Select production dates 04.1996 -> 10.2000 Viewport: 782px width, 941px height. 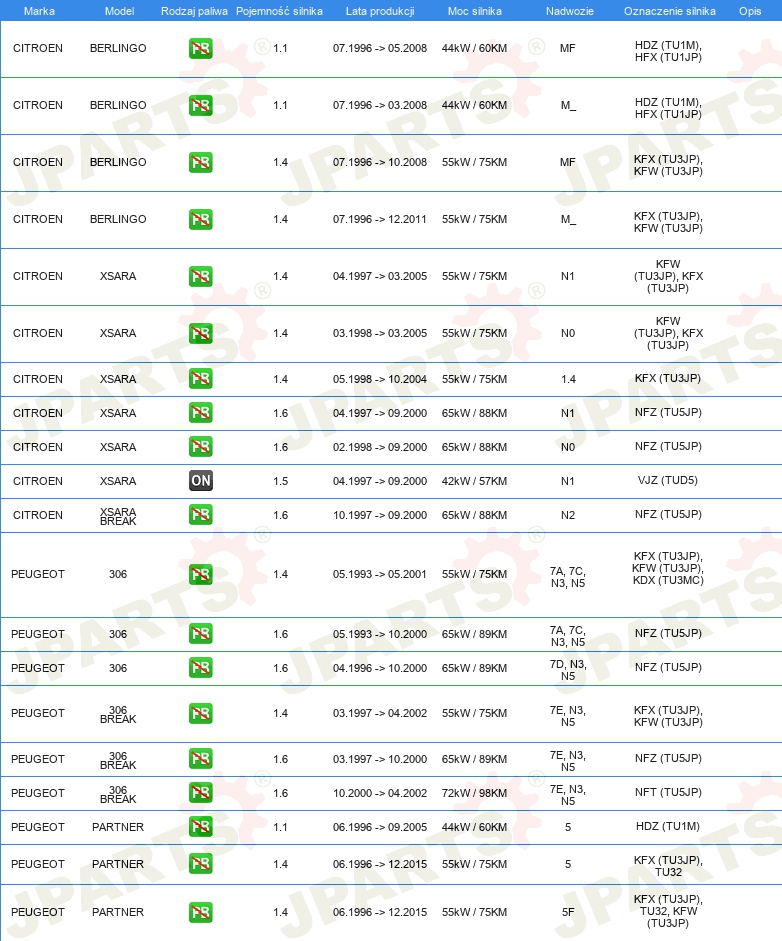tap(380, 668)
